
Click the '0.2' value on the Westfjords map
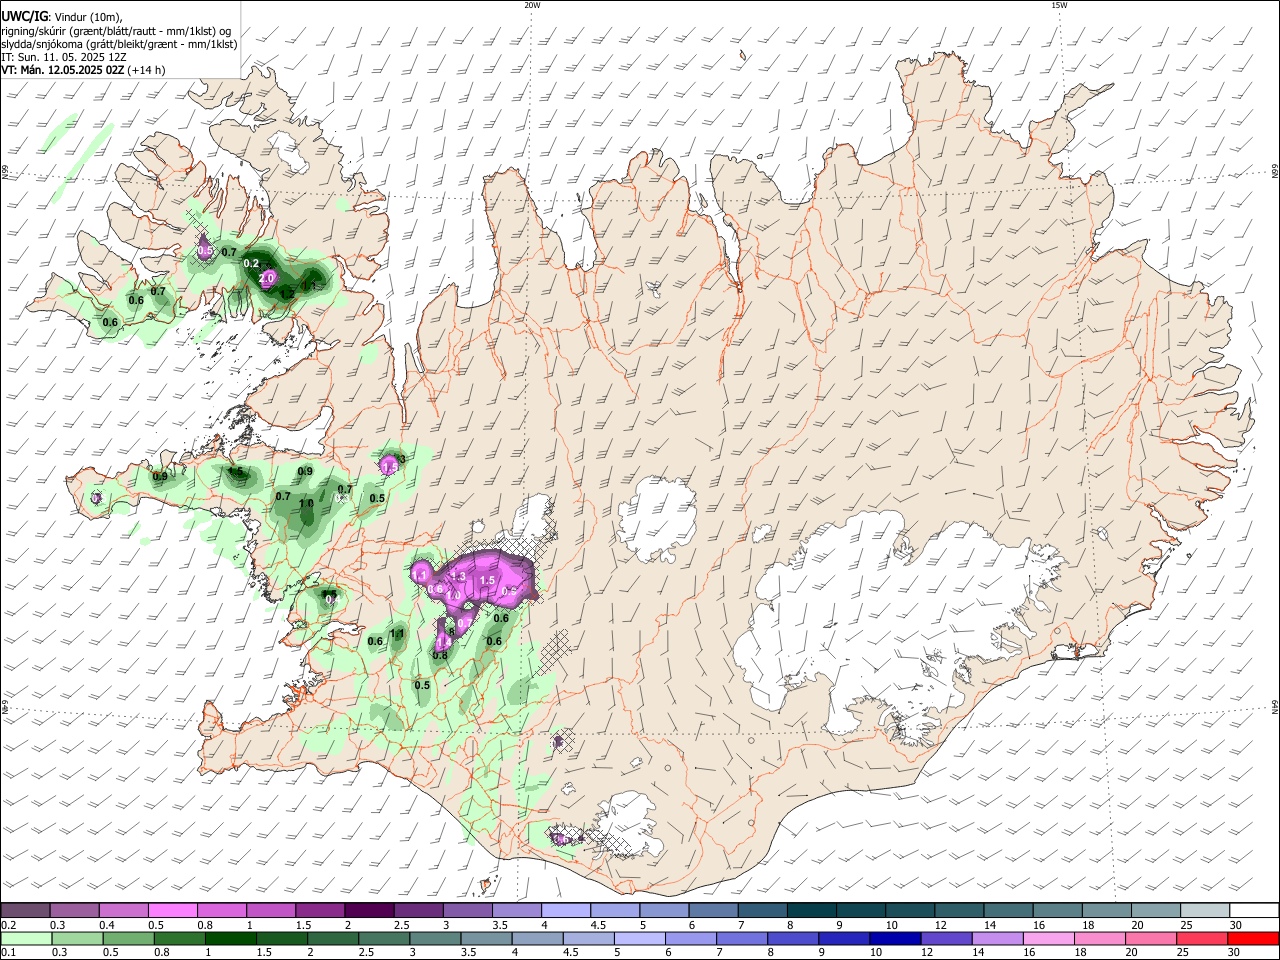(251, 263)
